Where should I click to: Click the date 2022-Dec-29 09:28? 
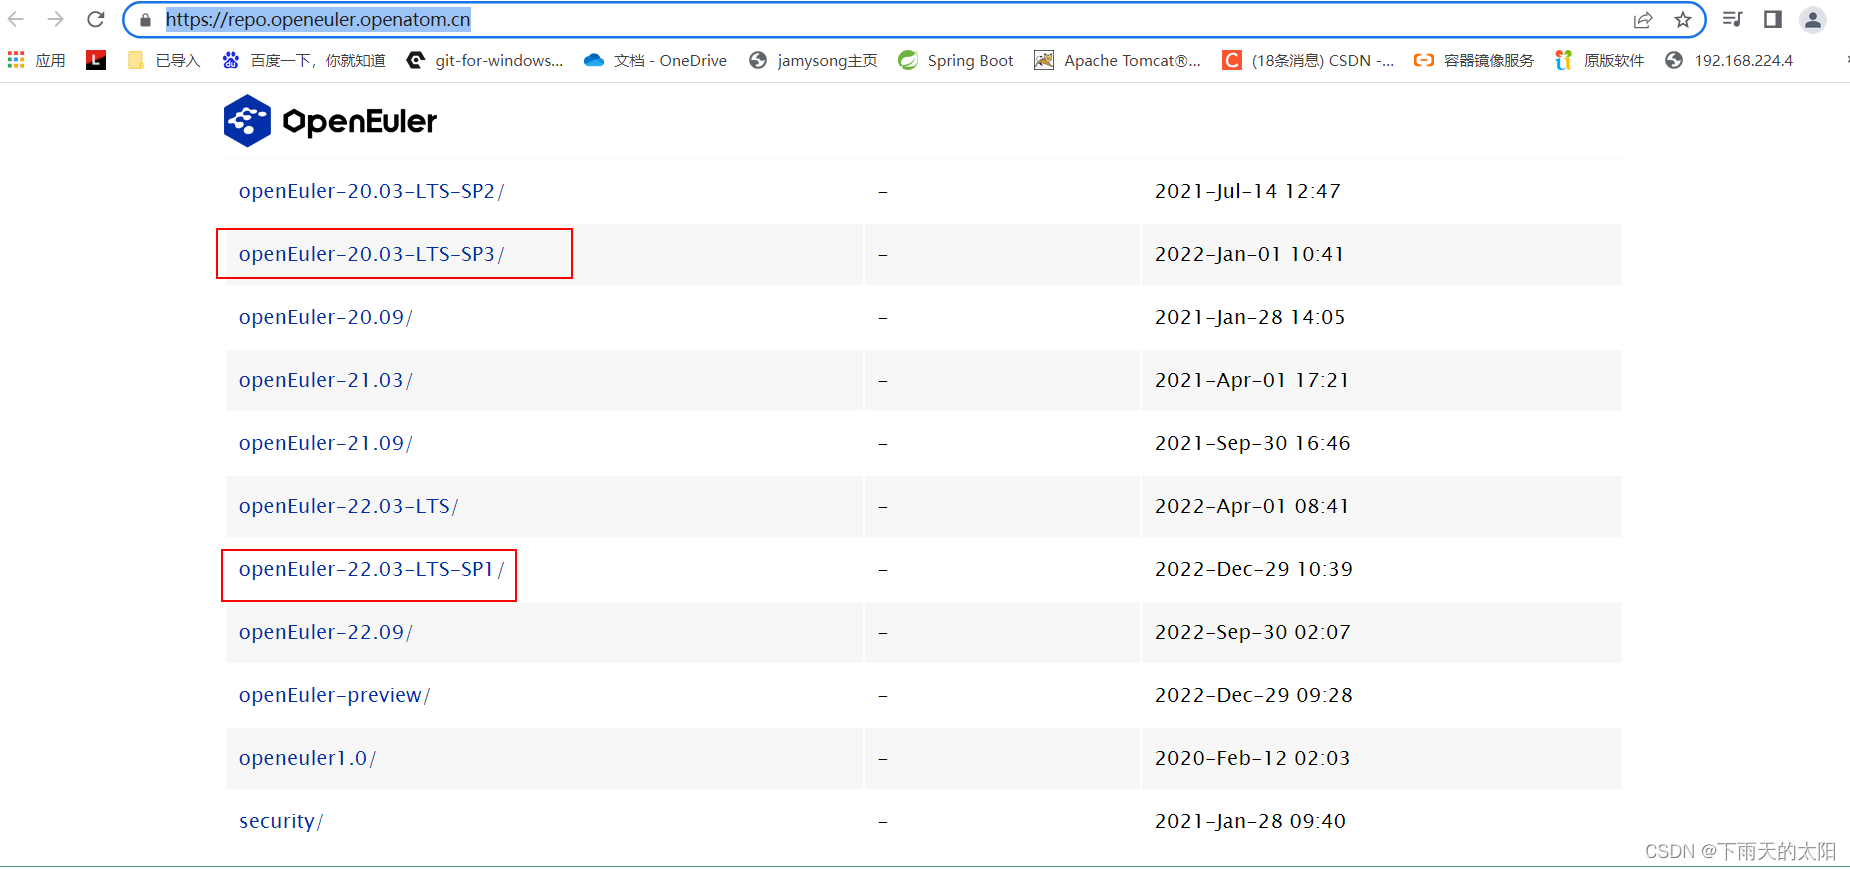click(1254, 695)
